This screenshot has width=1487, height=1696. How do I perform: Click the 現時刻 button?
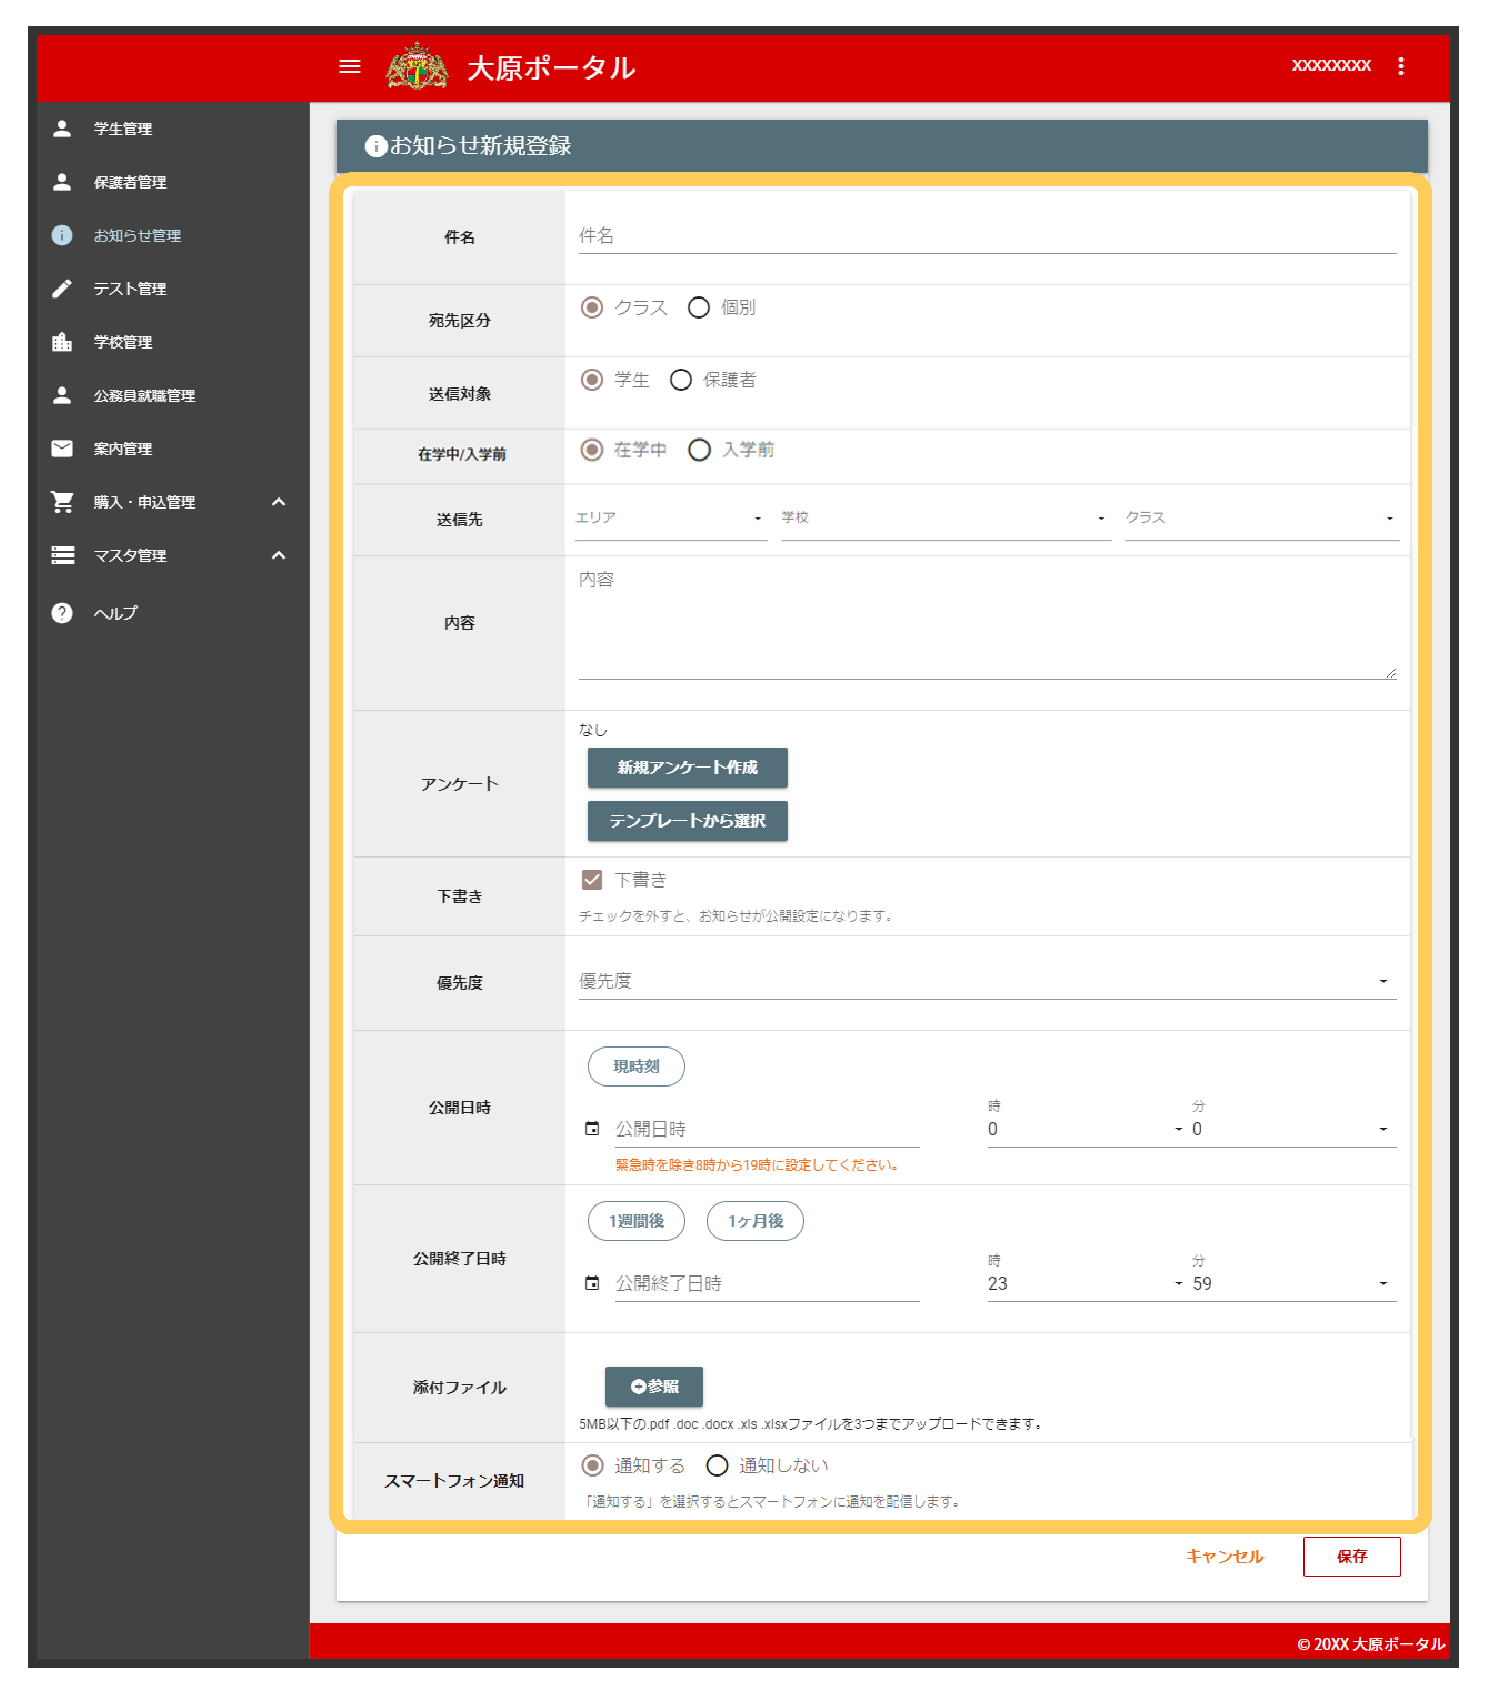pos(636,1066)
